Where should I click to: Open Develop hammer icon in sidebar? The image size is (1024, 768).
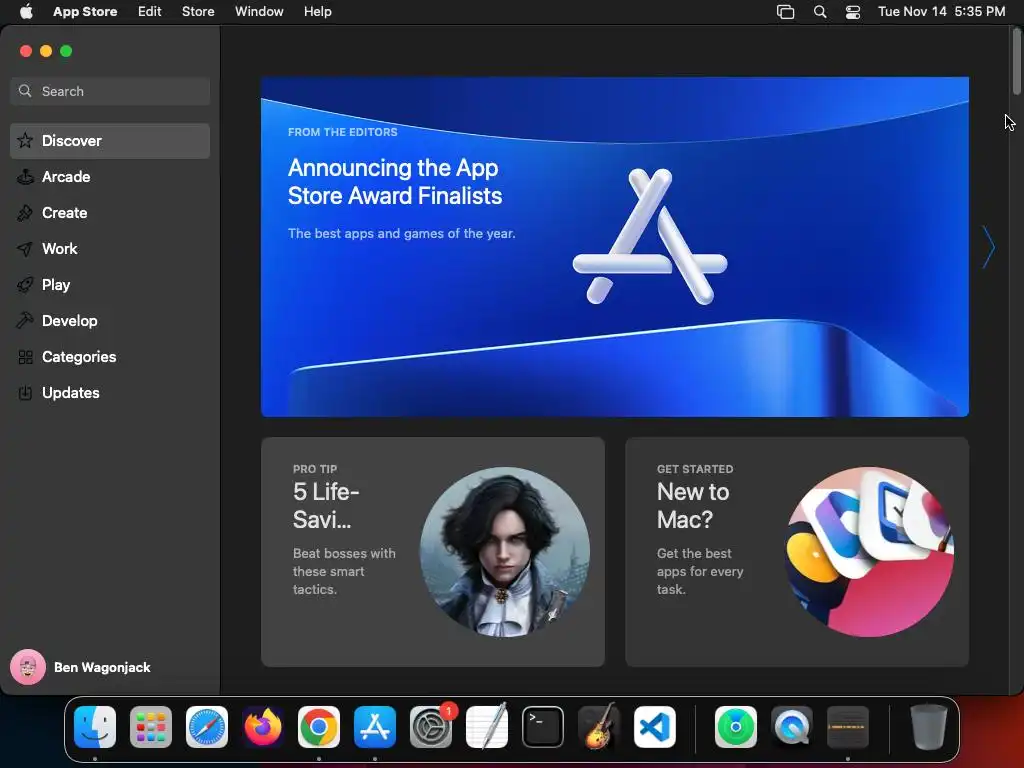[x=25, y=321]
